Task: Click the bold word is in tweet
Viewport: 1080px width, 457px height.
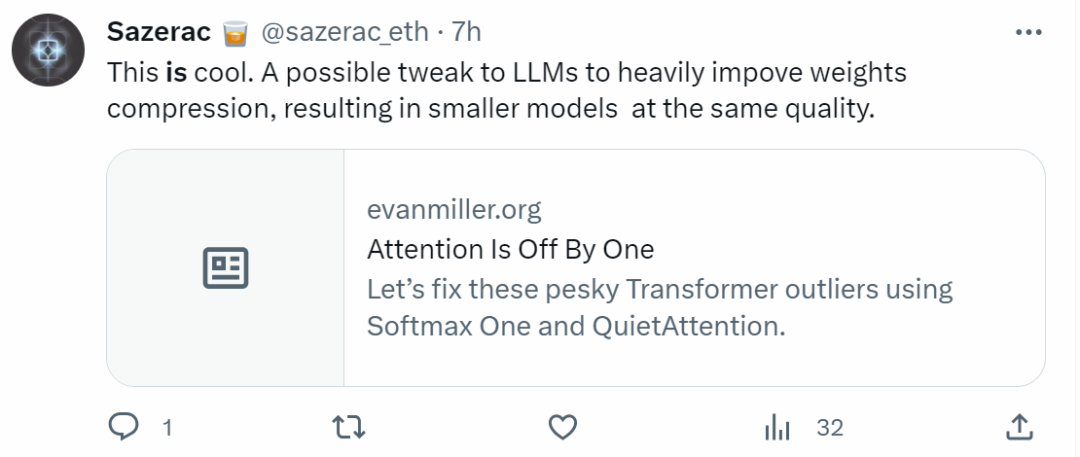Action: pyautogui.click(x=176, y=72)
